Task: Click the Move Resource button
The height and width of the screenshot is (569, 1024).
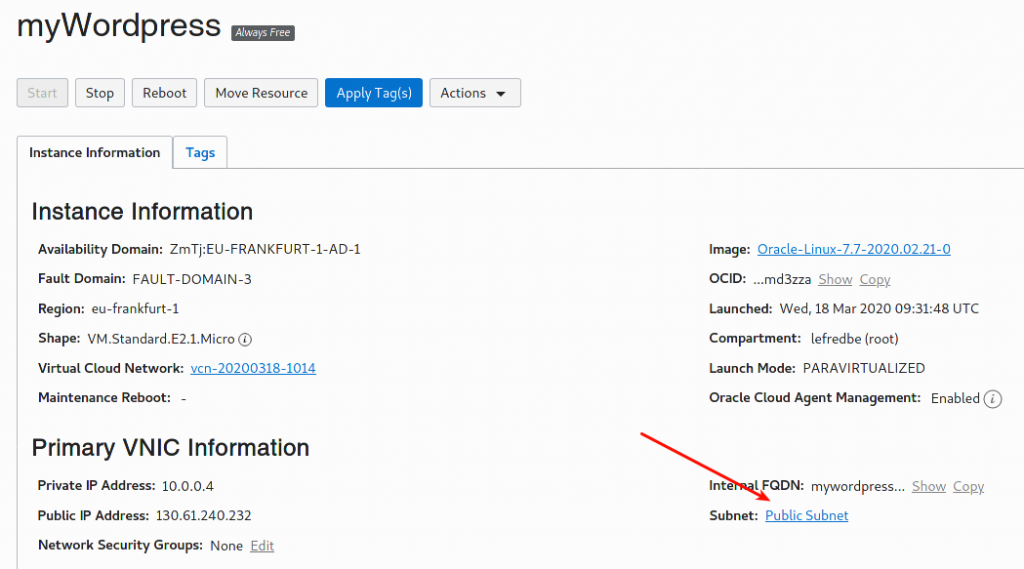Action: pyautogui.click(x=261, y=93)
